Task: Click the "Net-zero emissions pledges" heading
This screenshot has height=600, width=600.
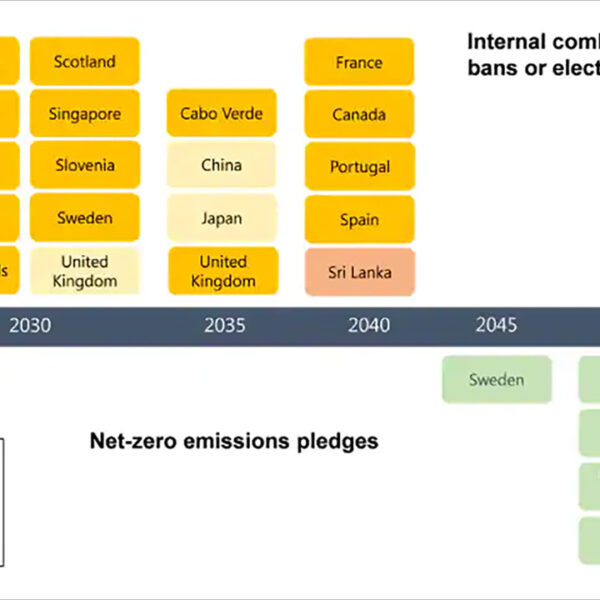Action: tap(234, 441)
